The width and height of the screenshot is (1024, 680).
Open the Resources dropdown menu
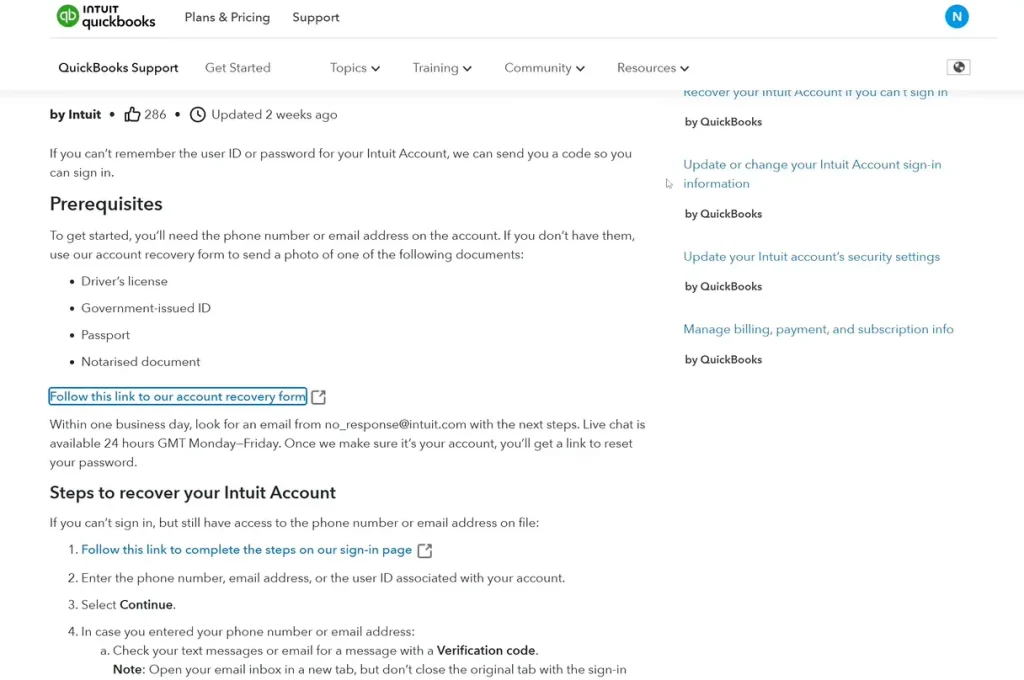click(x=652, y=68)
